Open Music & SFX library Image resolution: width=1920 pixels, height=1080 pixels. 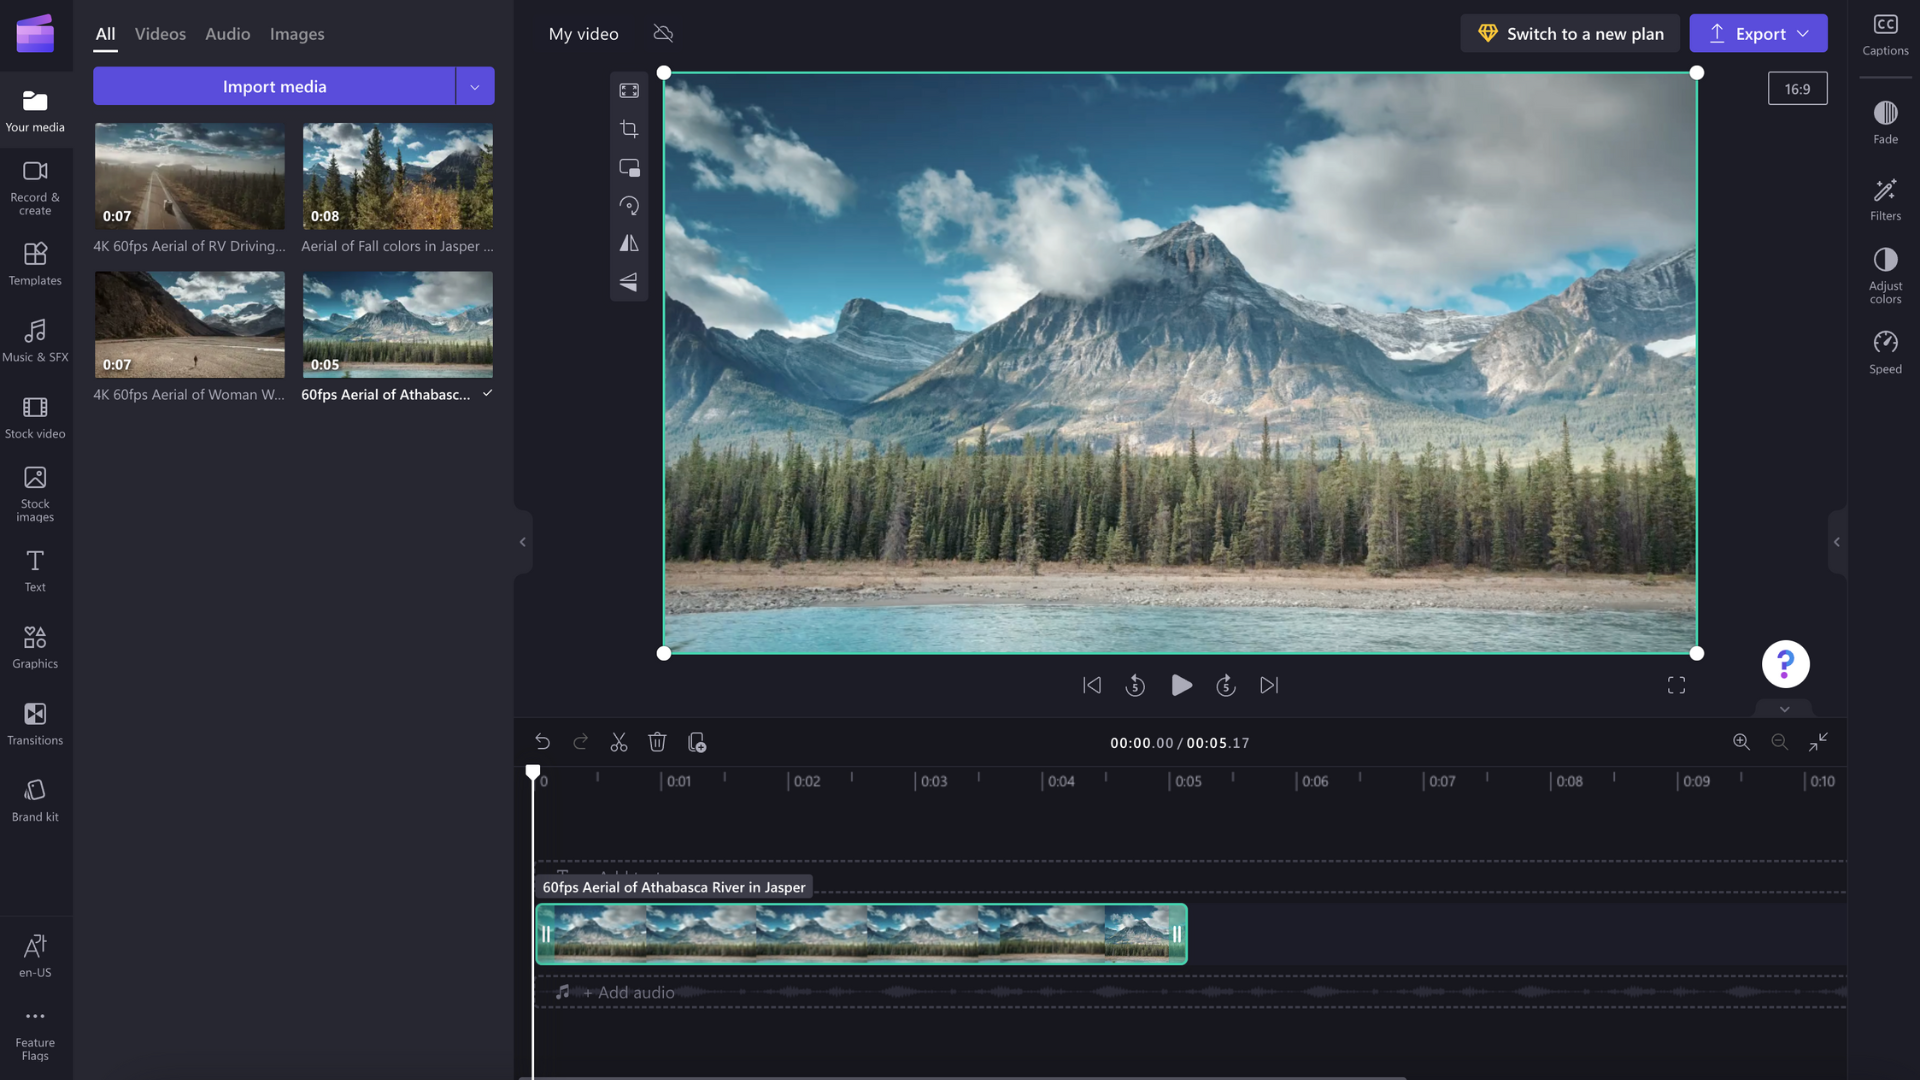coord(35,341)
